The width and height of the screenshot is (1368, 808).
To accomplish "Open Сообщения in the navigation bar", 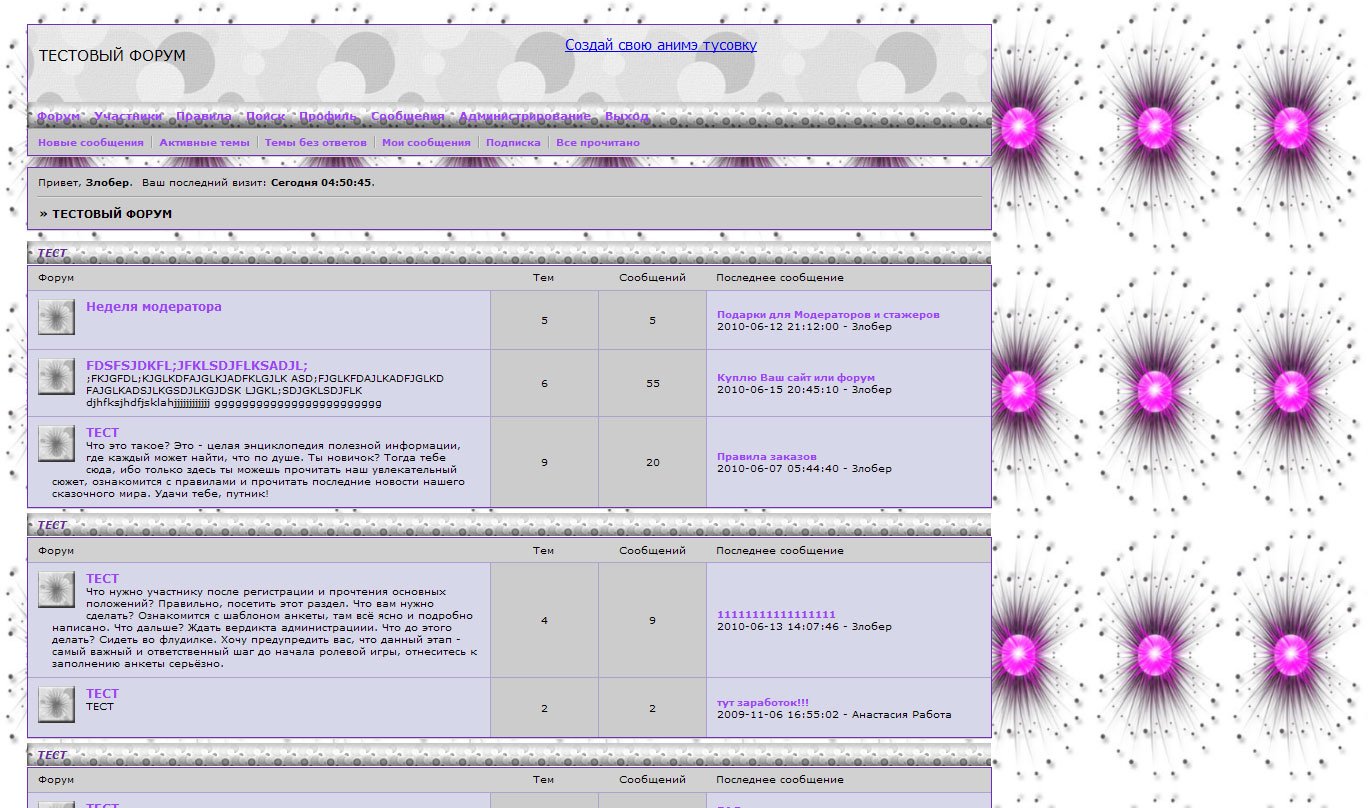I will pos(408,116).
